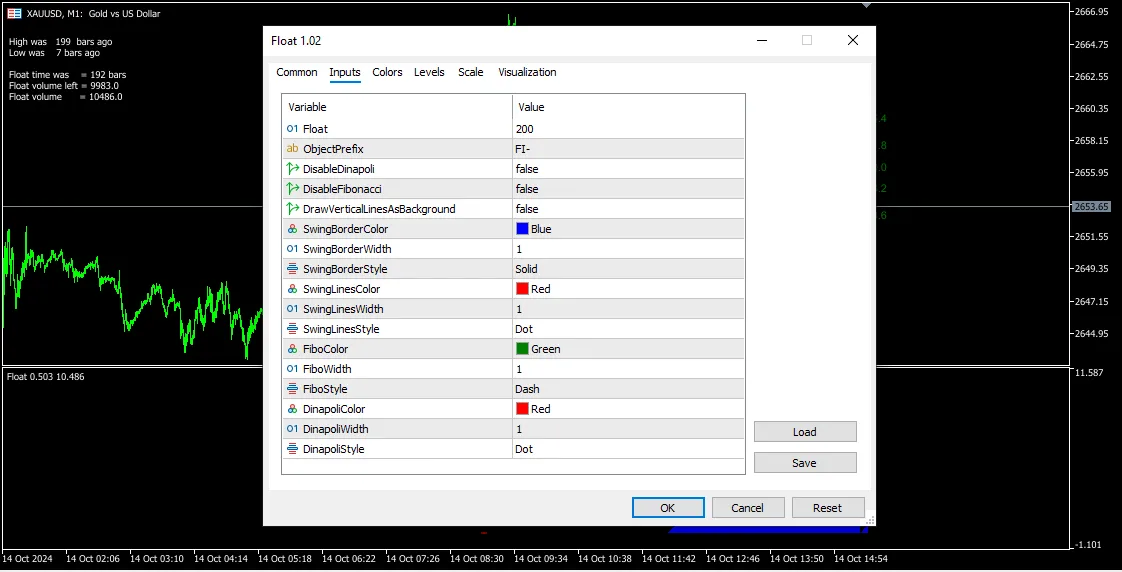This screenshot has width=1122, height=572.
Task: Click the Variable column header
Action: click(397, 107)
